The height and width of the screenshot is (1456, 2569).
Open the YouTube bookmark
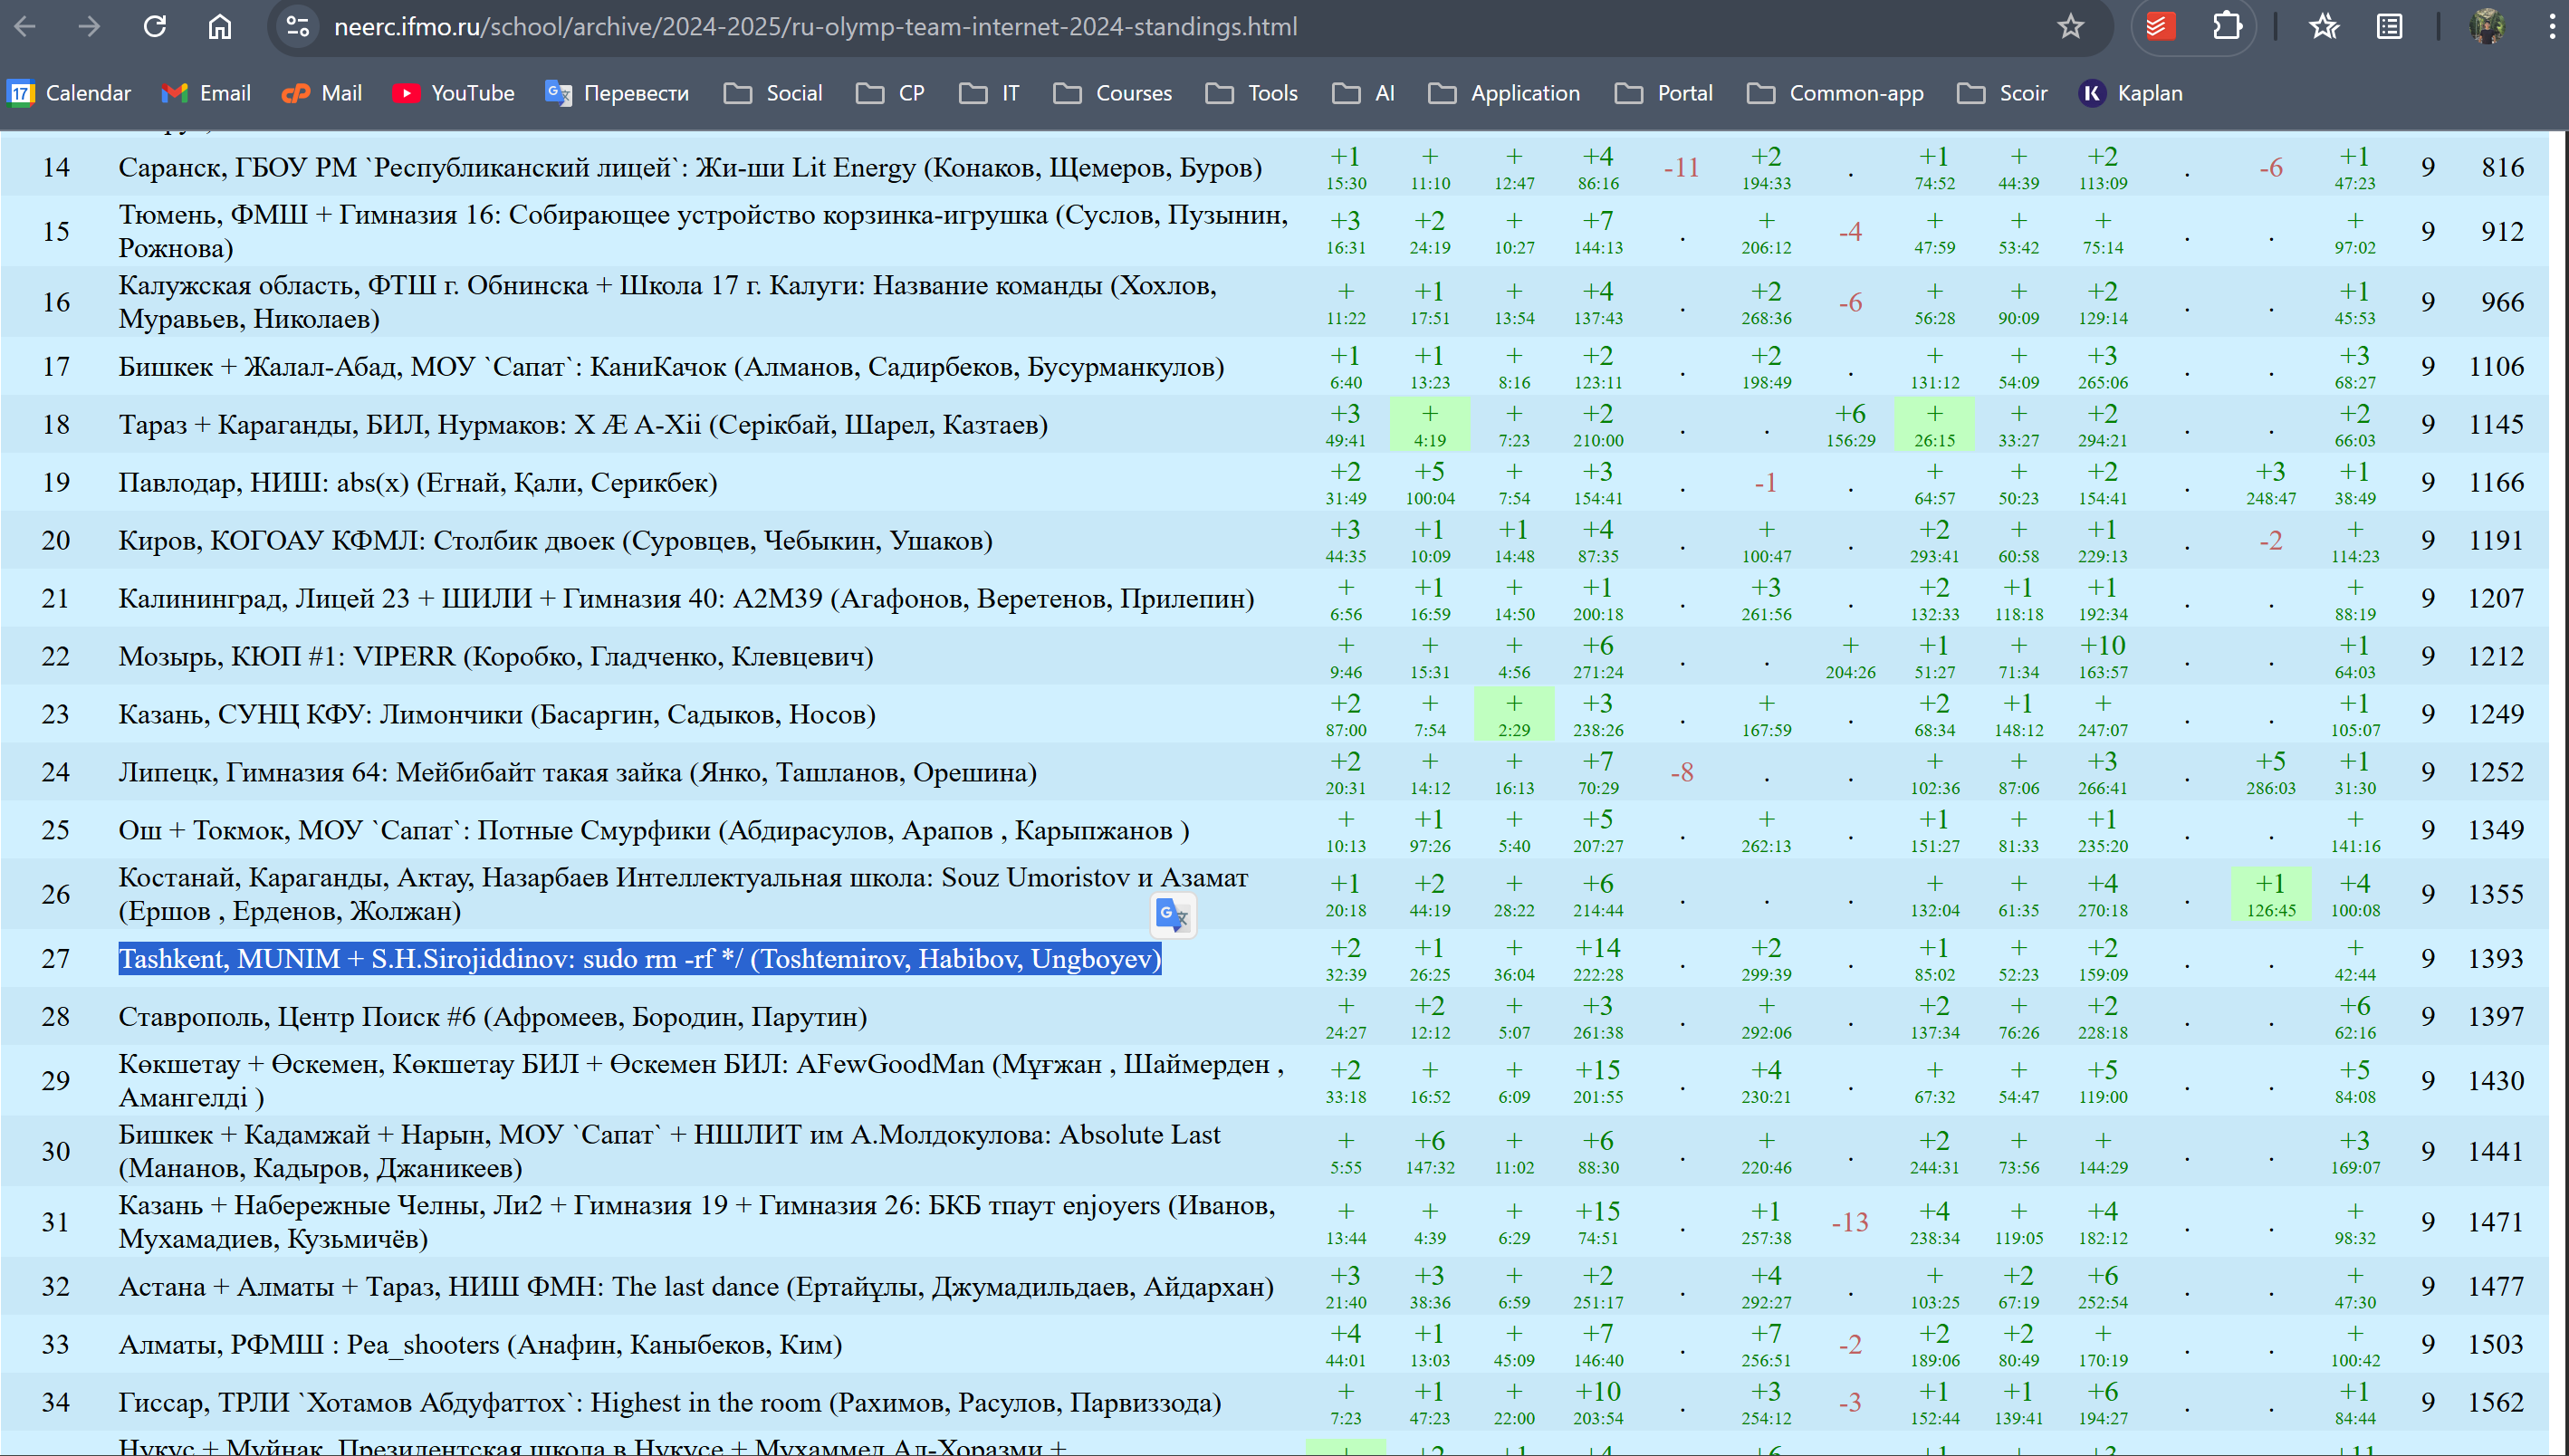pyautogui.click(x=453, y=93)
